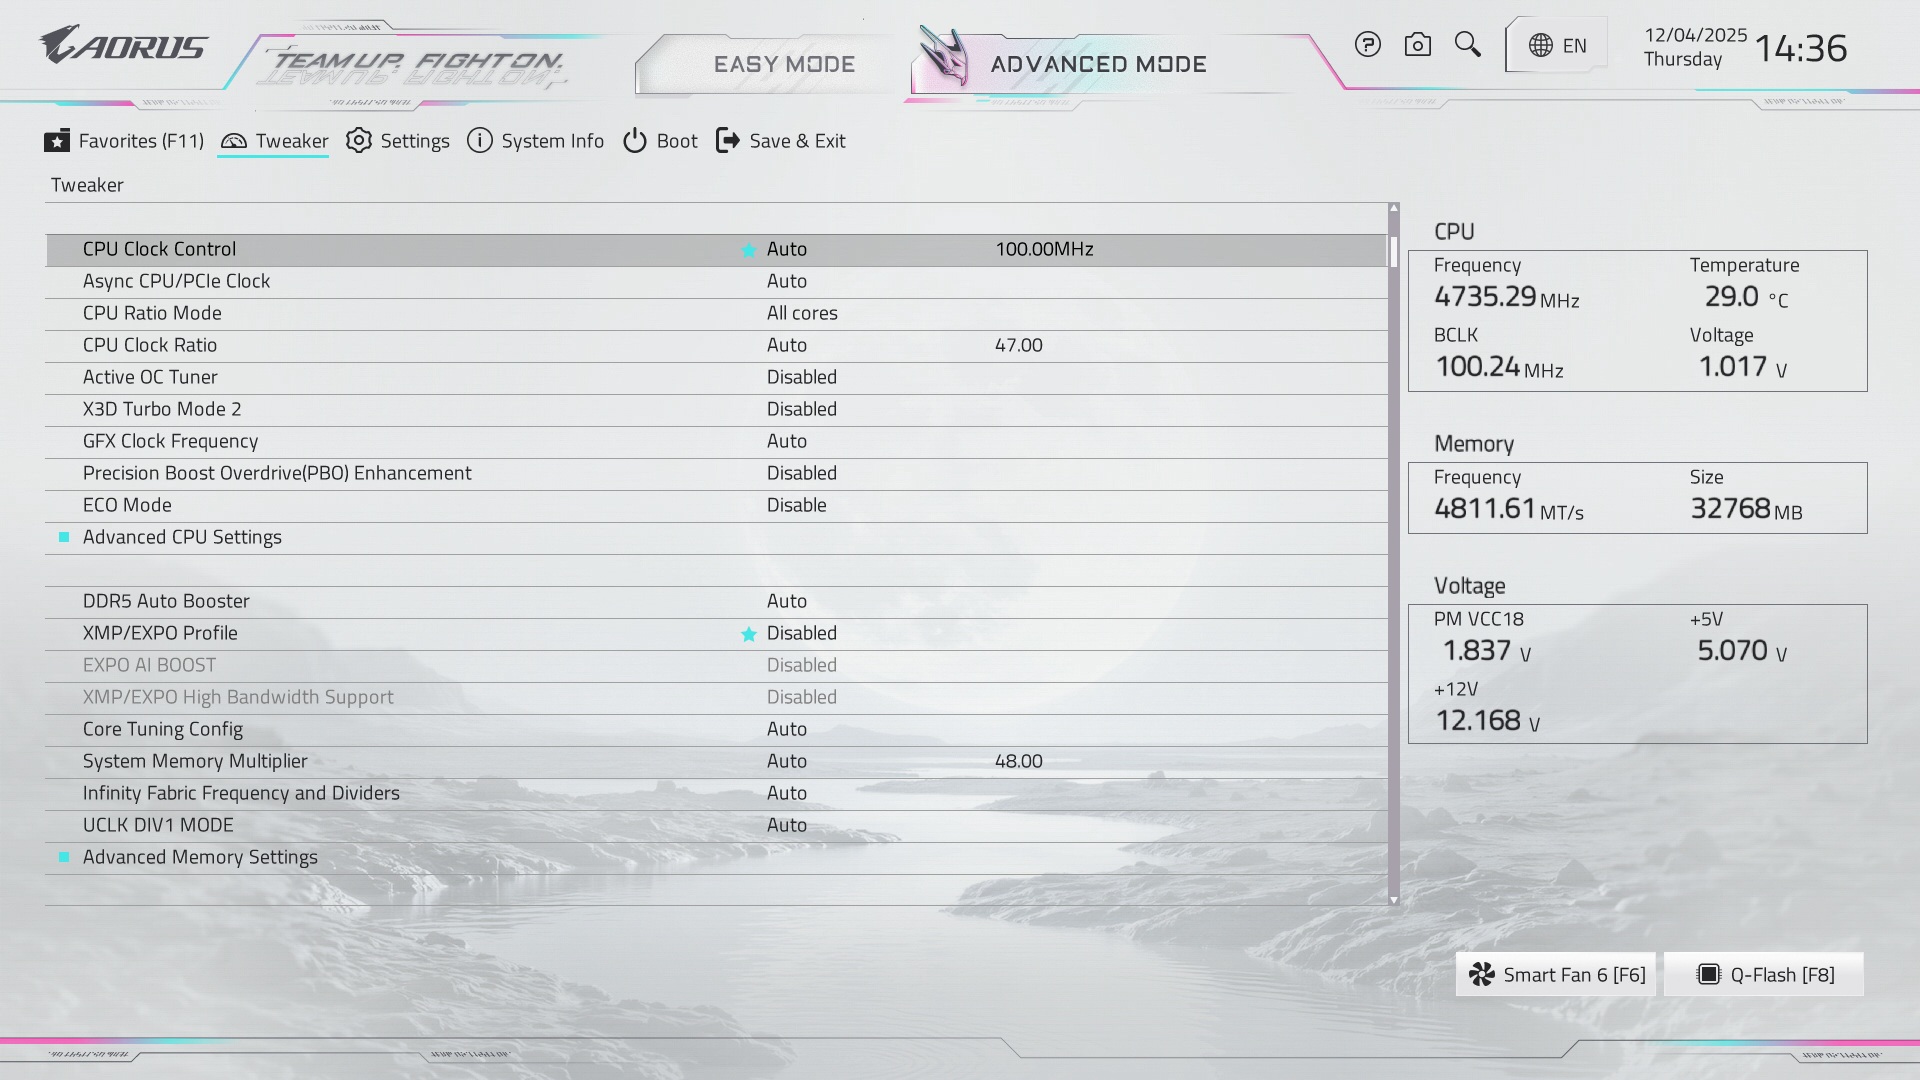Expand Advanced CPU Settings submenu

point(182,537)
